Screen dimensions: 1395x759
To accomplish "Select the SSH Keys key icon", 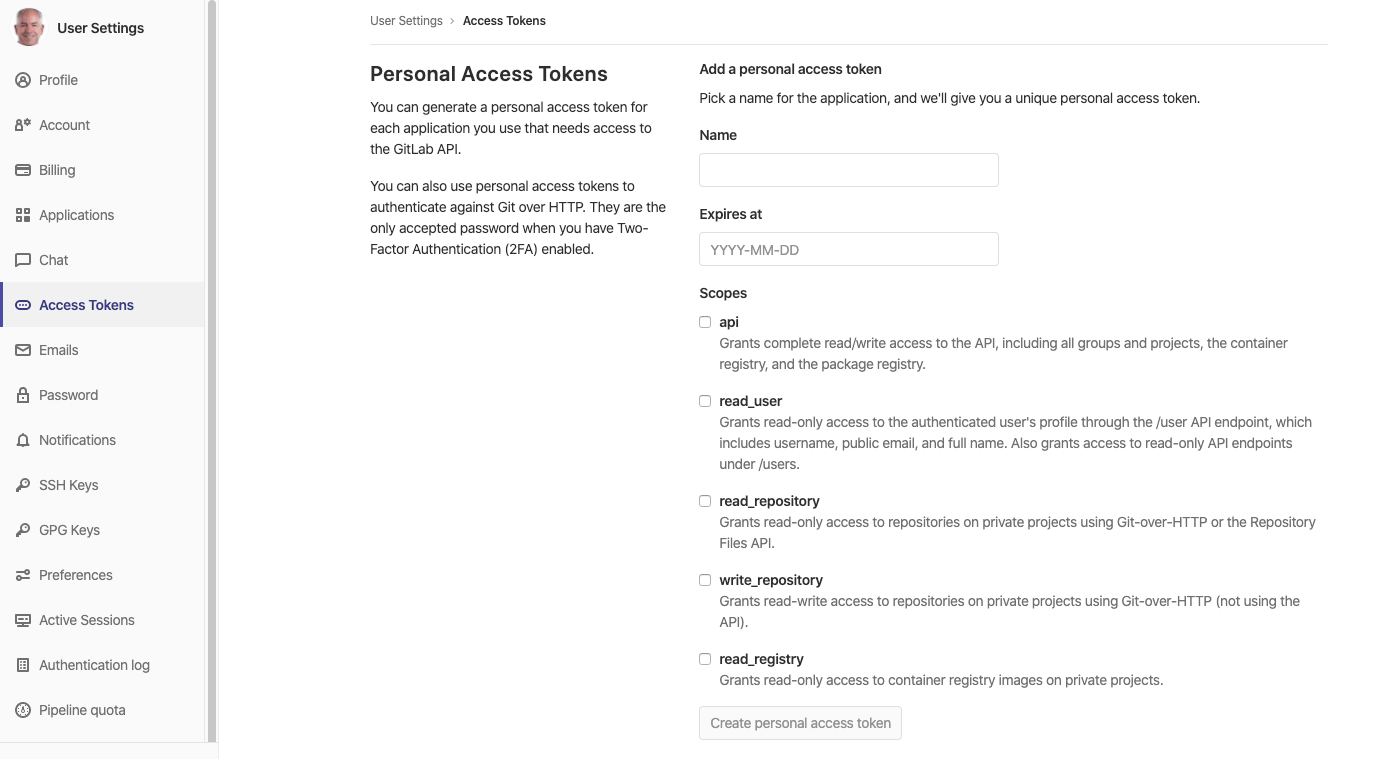I will (22, 485).
